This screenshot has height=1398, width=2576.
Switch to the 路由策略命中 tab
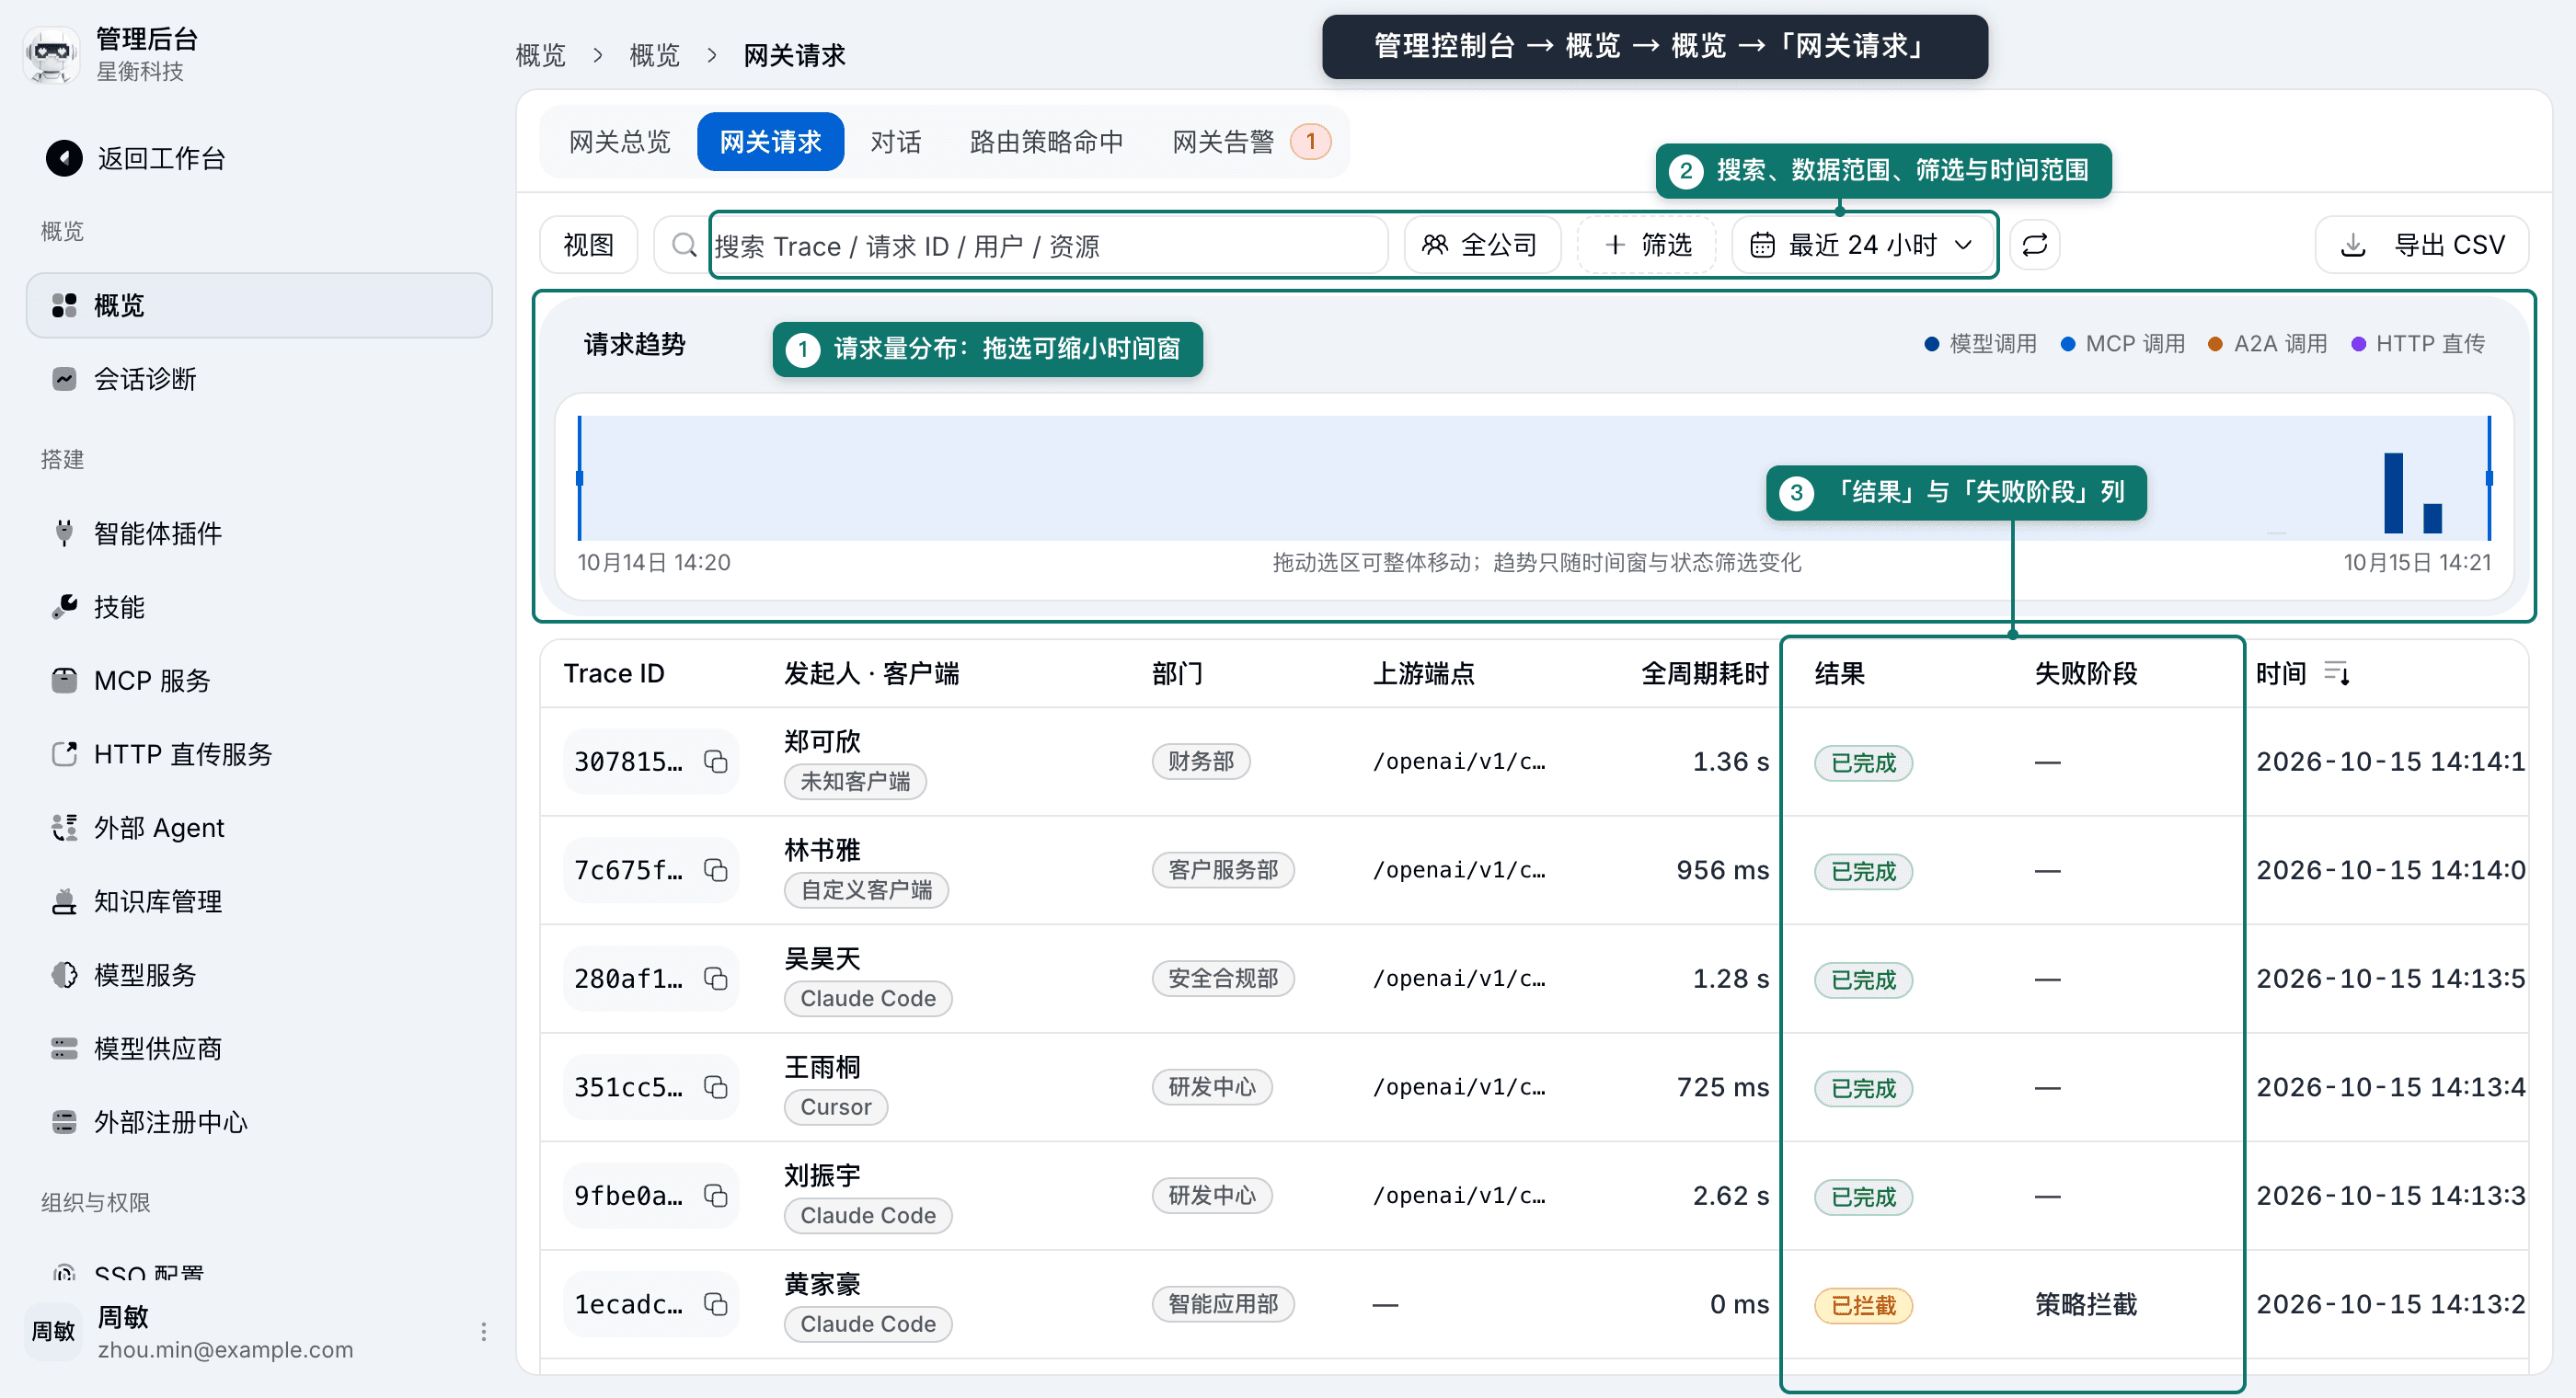pyautogui.click(x=1047, y=142)
